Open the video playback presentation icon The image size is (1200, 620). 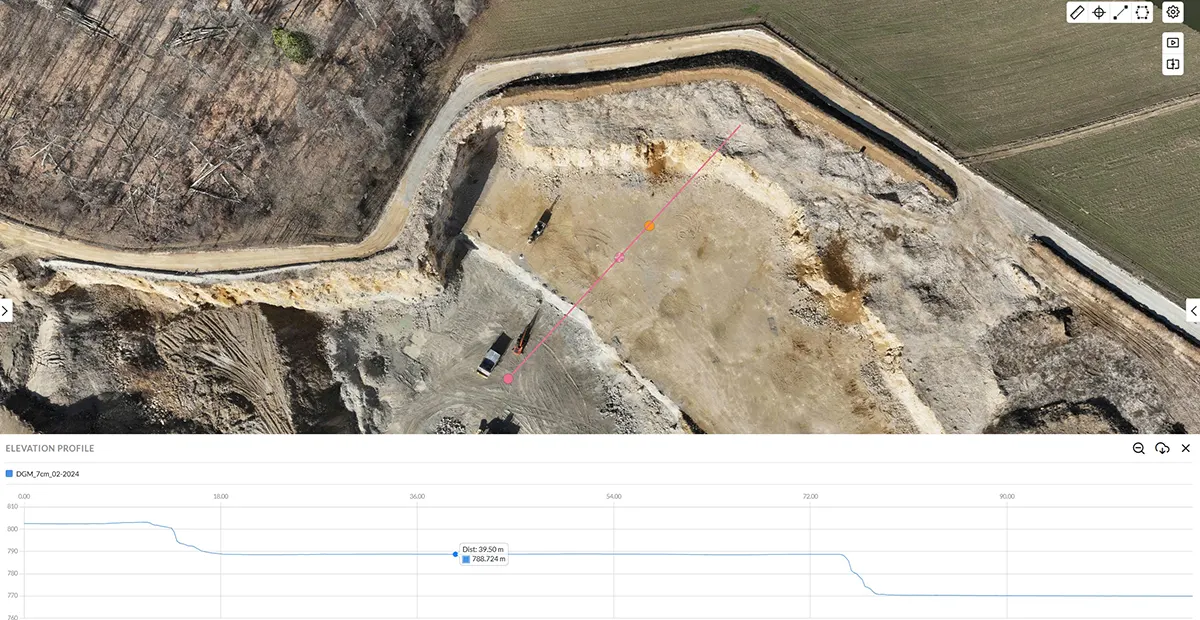point(1173,43)
